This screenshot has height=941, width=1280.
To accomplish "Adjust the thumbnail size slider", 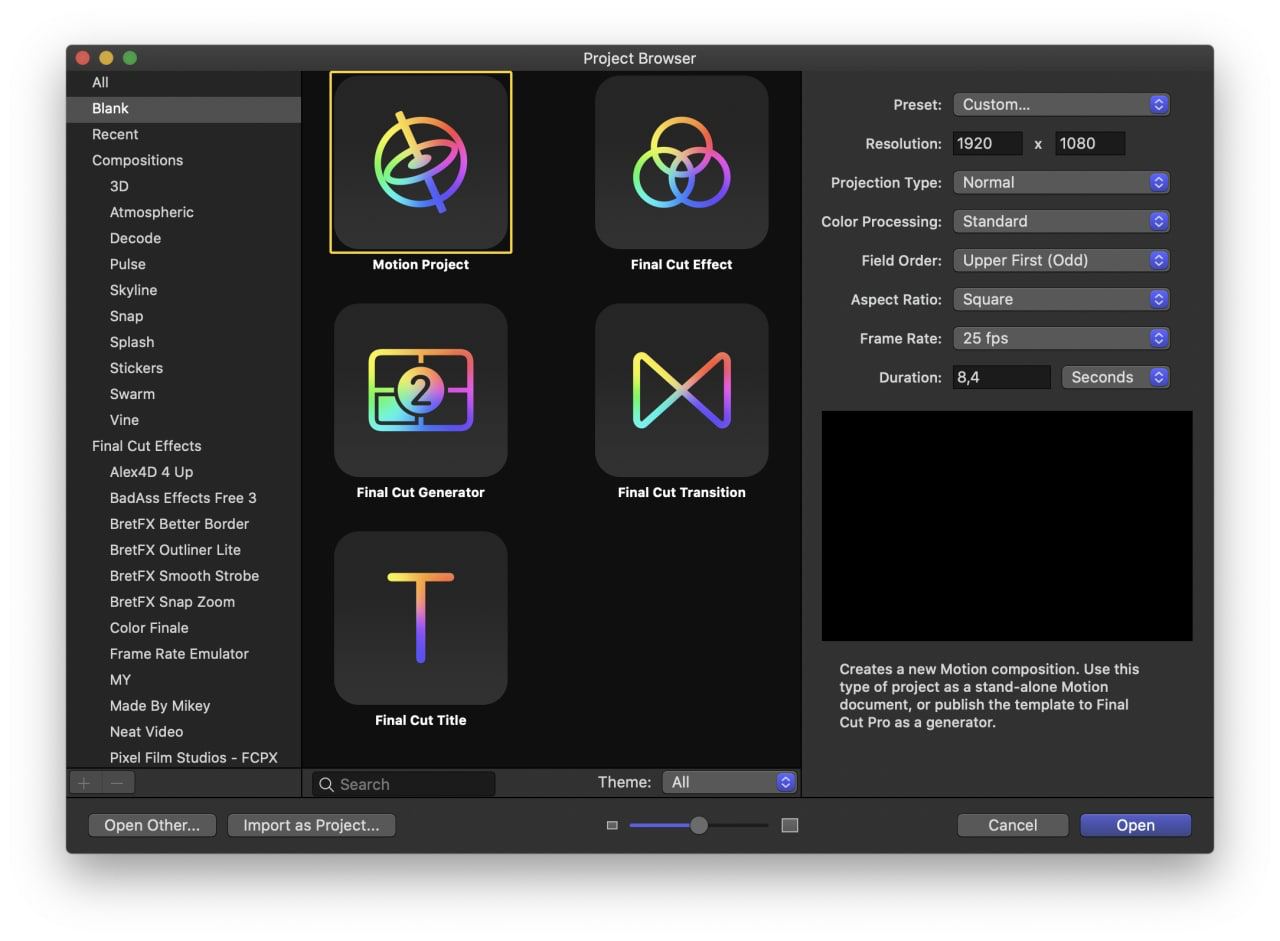I will tap(699, 825).
